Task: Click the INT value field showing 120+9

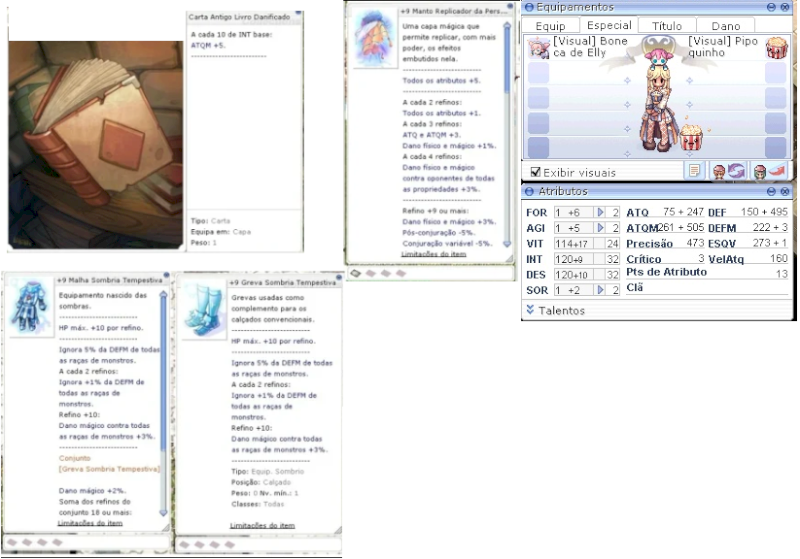Action: 580,259
